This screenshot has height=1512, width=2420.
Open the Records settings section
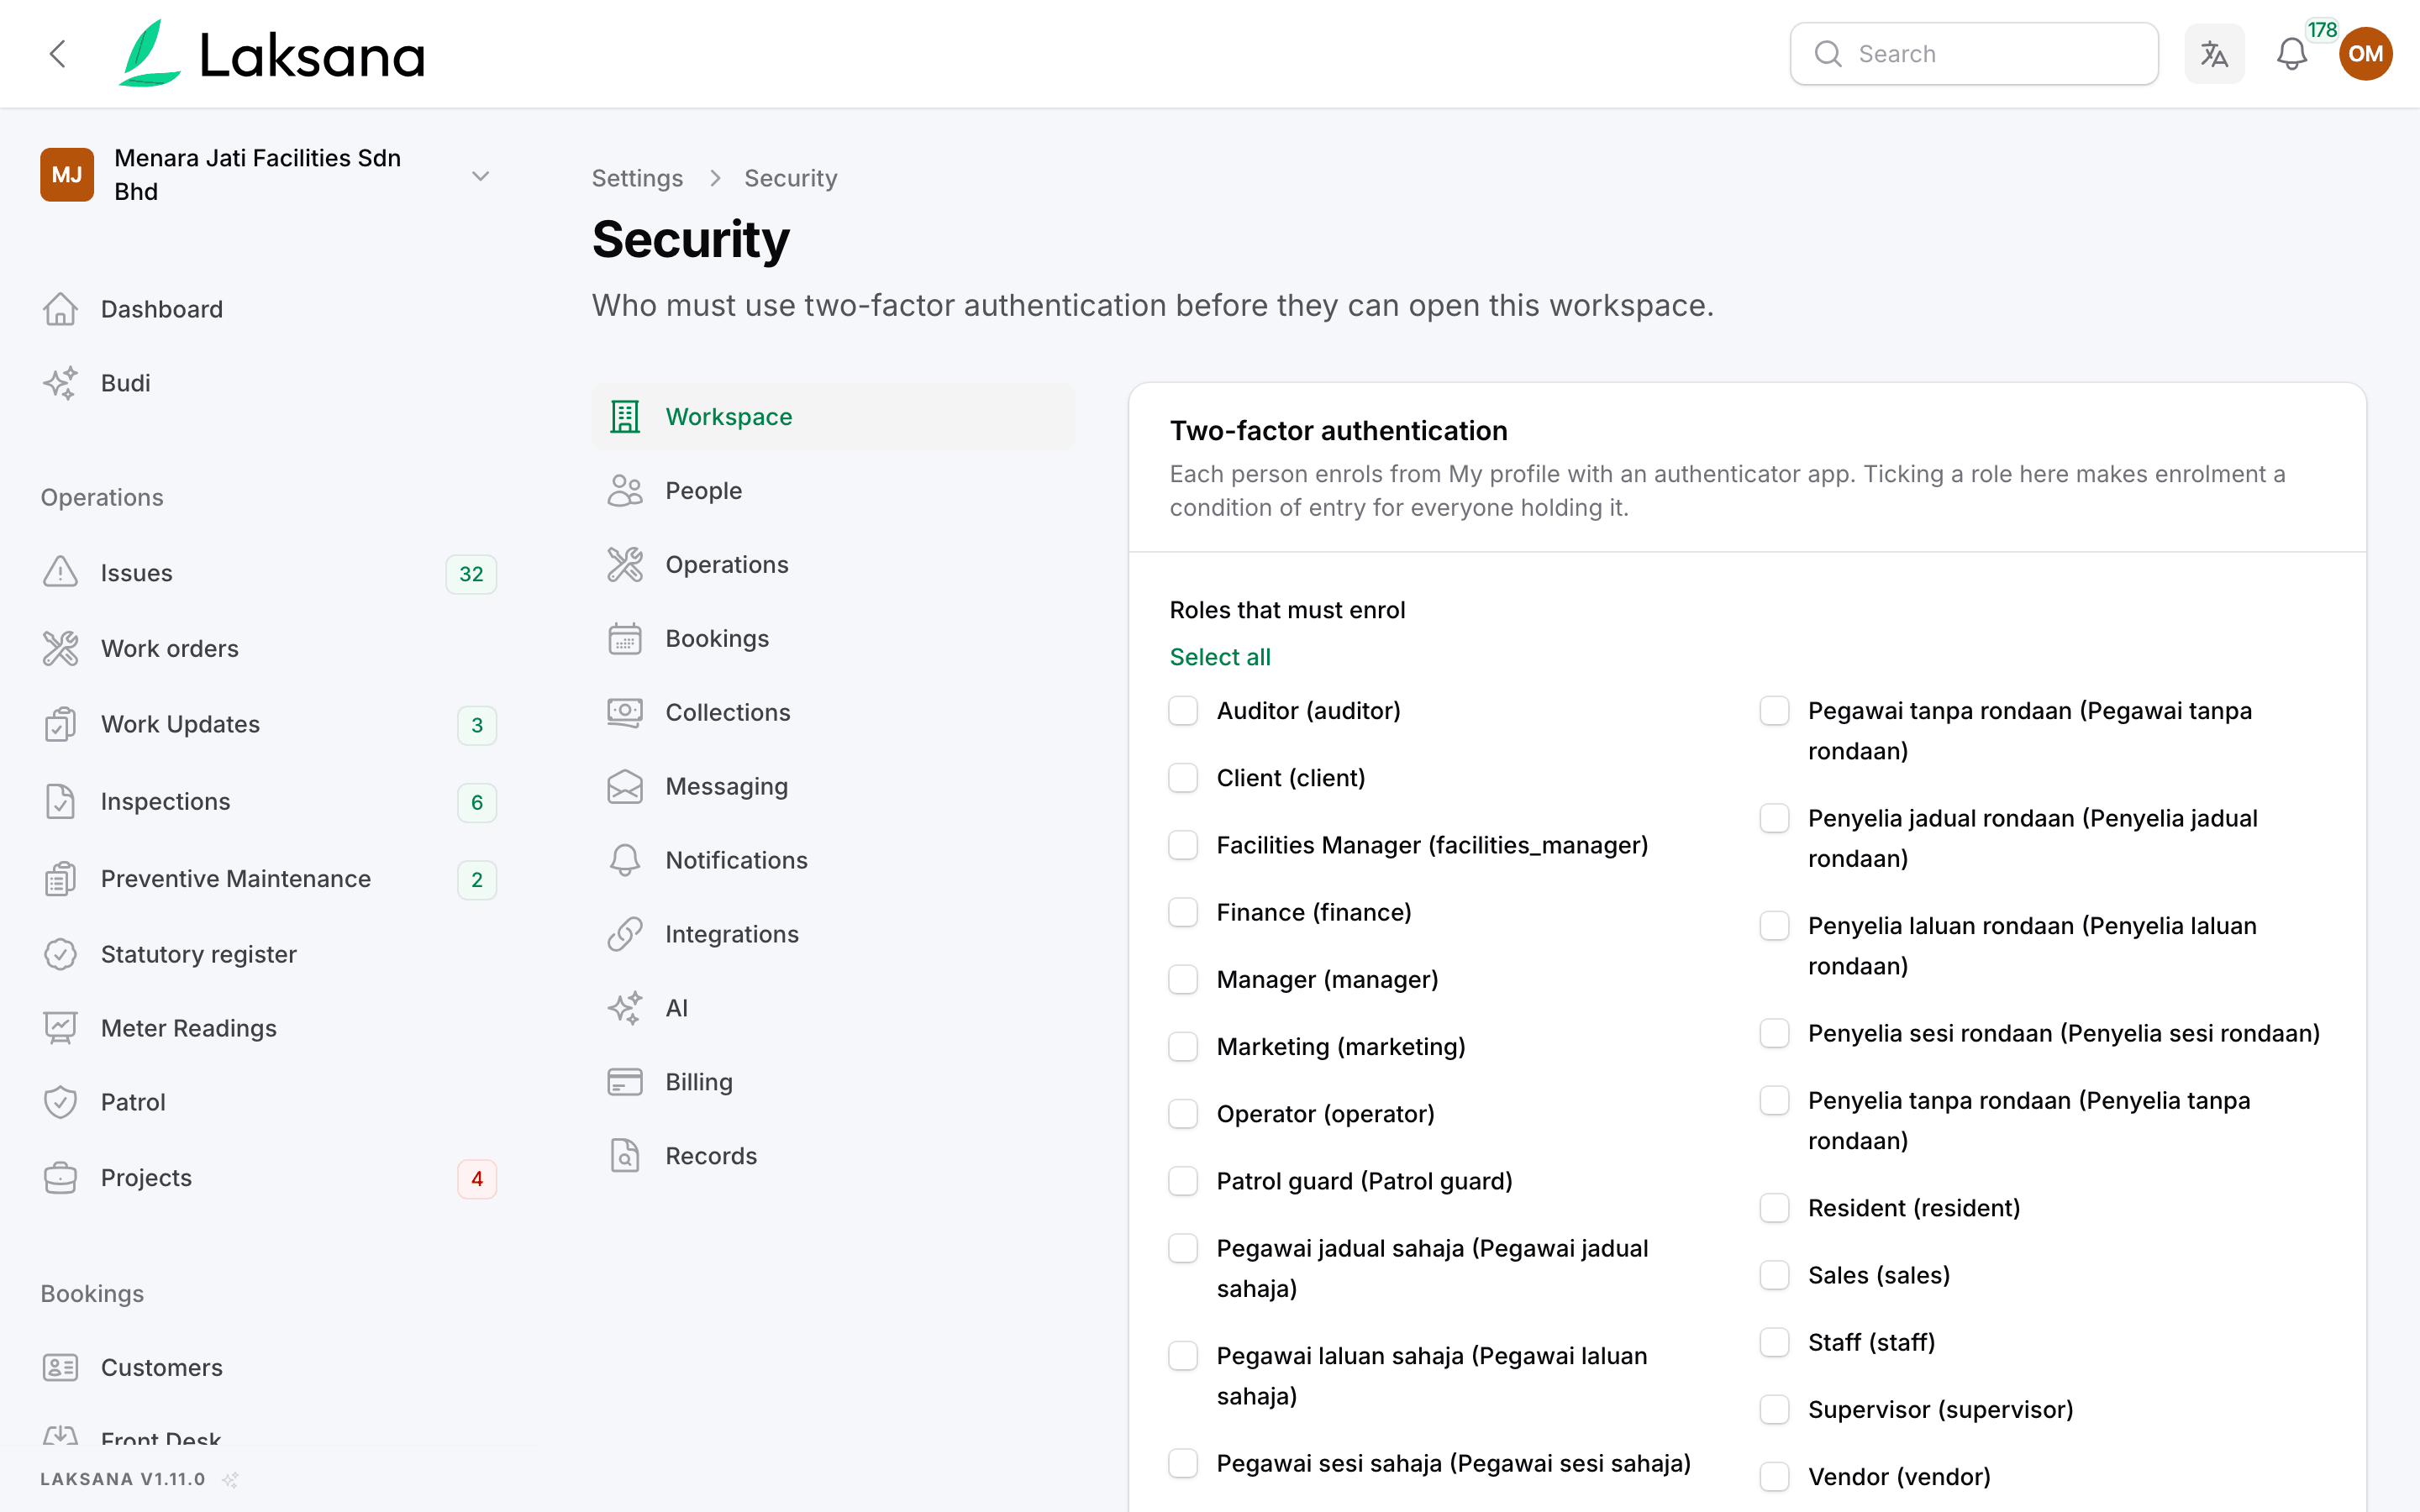[833, 1156]
